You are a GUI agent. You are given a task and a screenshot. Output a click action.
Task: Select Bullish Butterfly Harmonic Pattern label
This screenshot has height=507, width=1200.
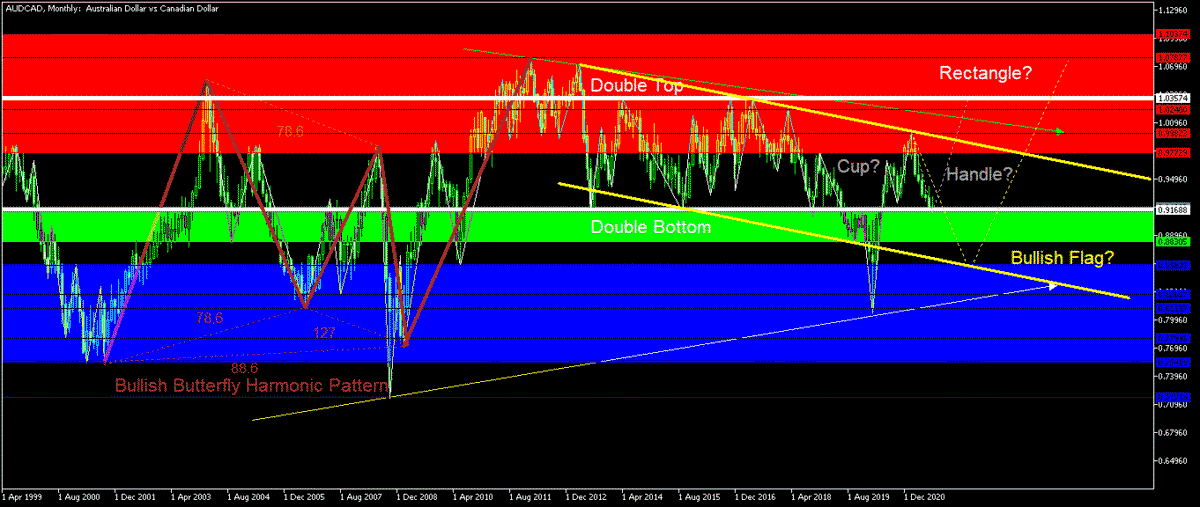[250, 385]
